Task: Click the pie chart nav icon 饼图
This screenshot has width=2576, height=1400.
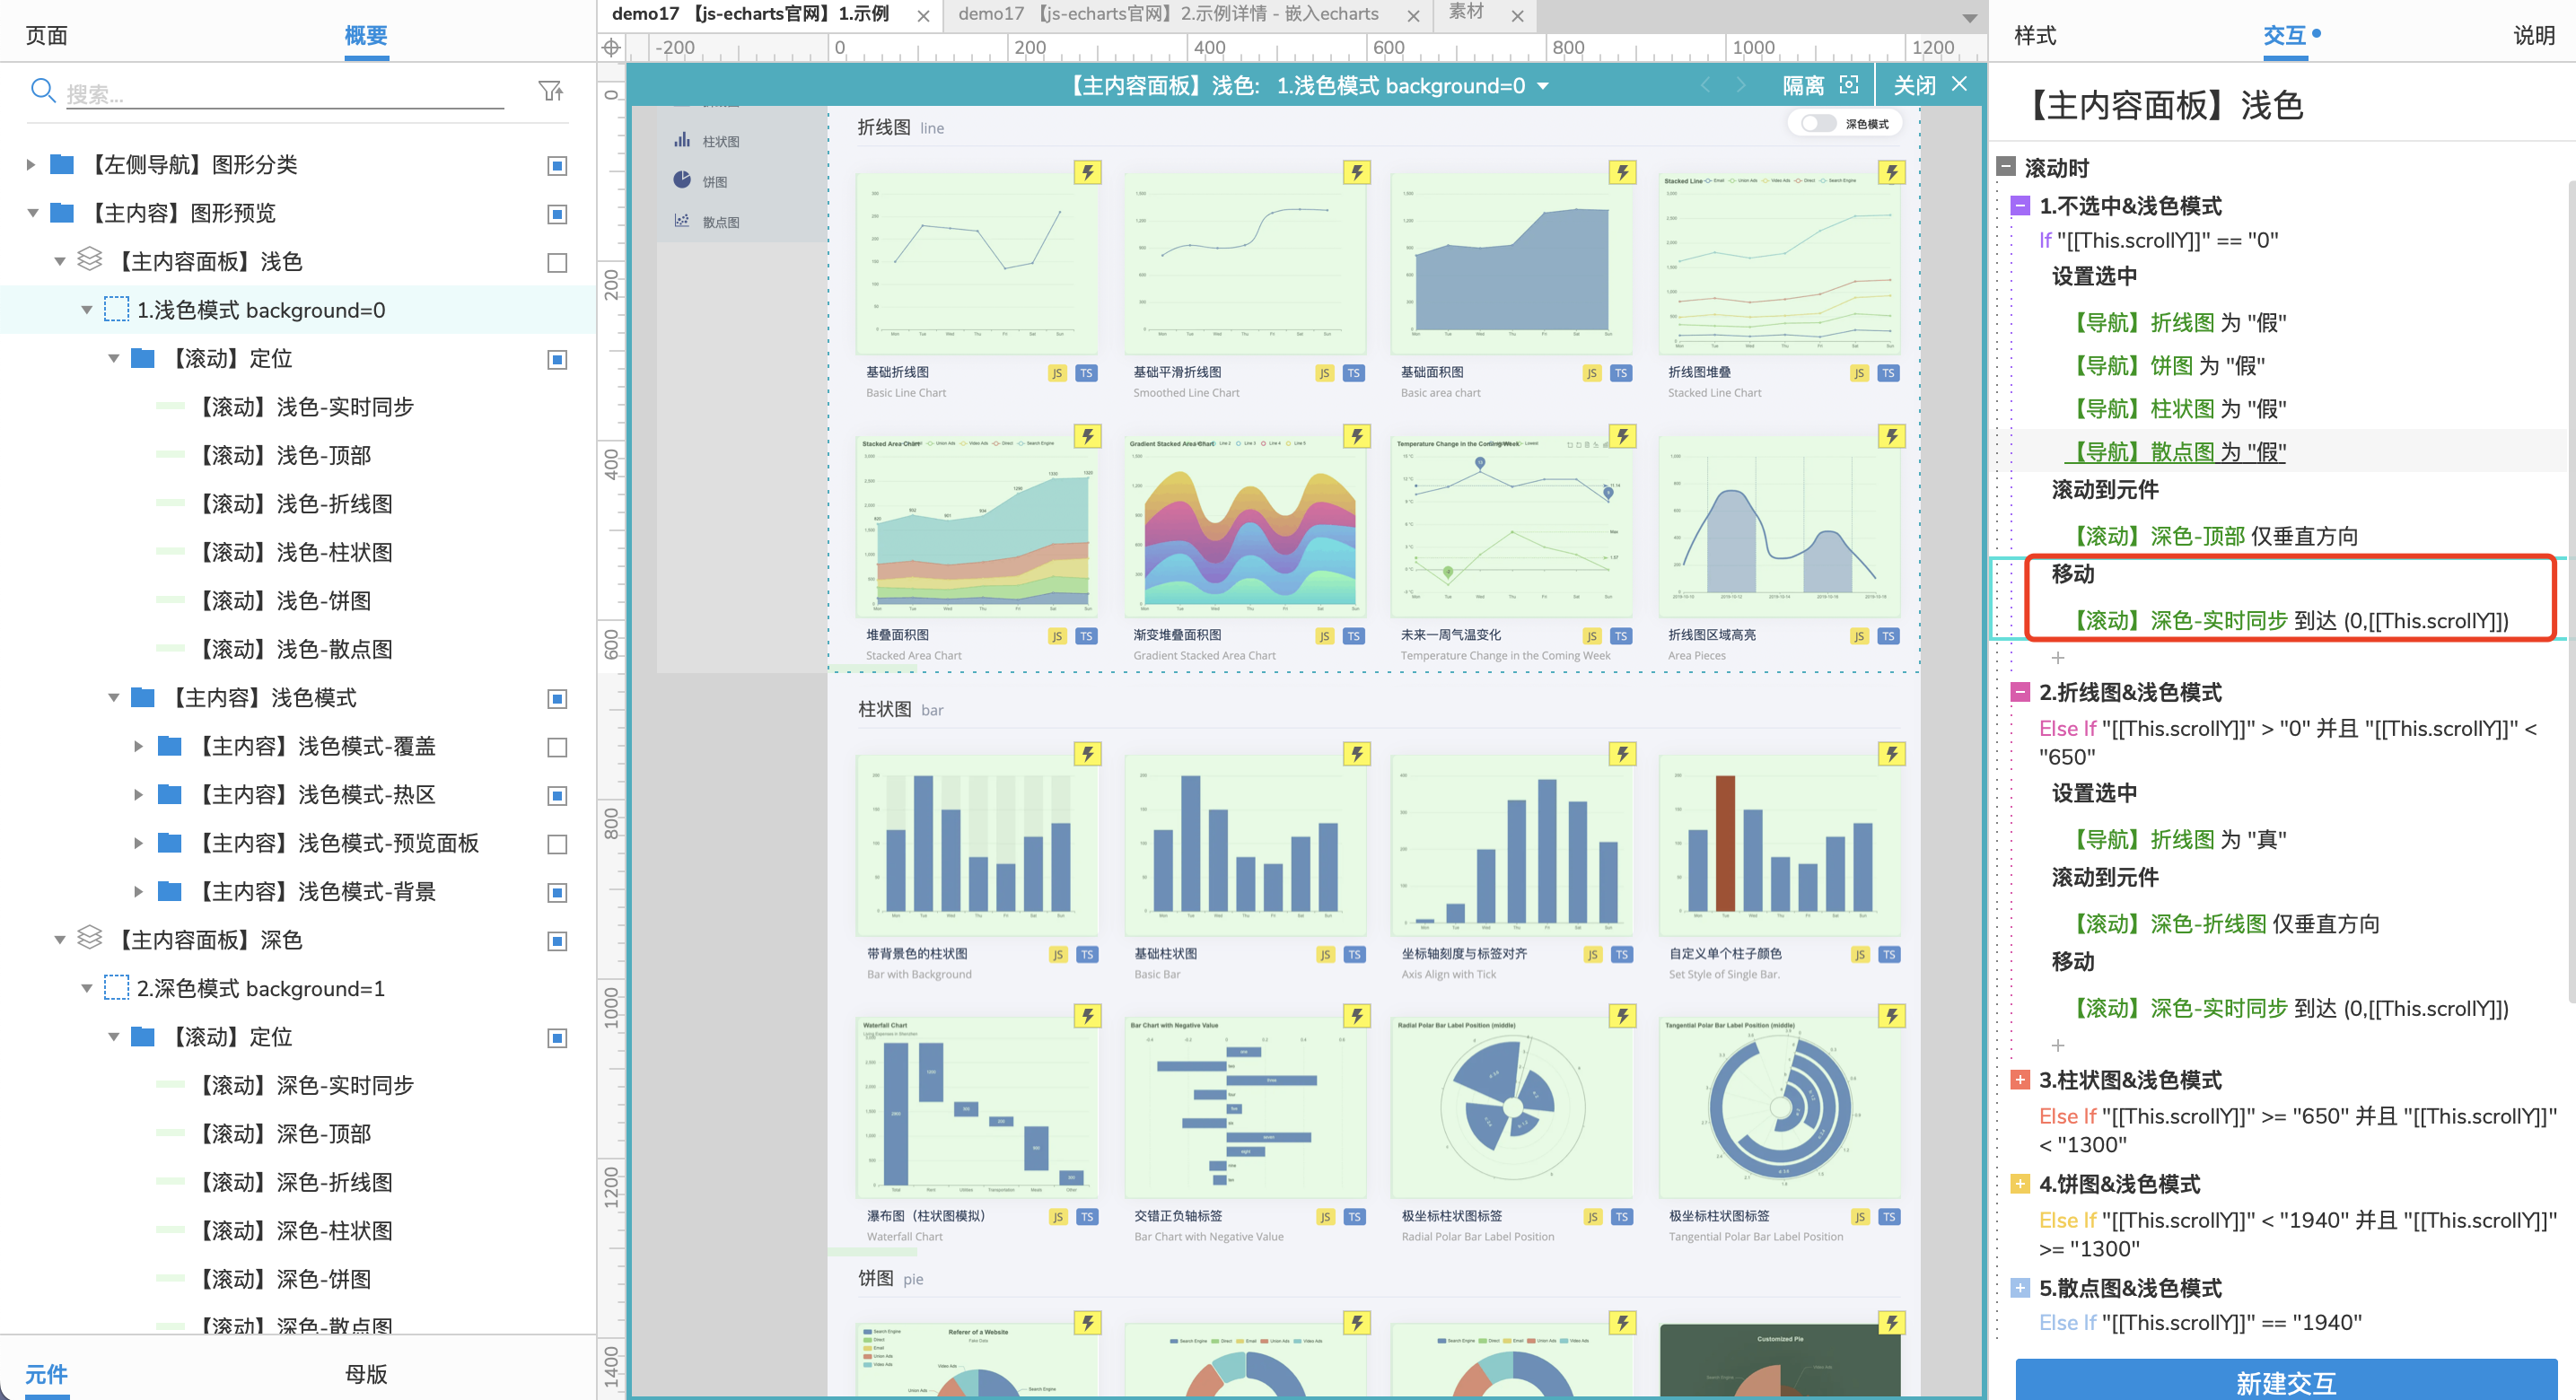Action: [x=682, y=180]
